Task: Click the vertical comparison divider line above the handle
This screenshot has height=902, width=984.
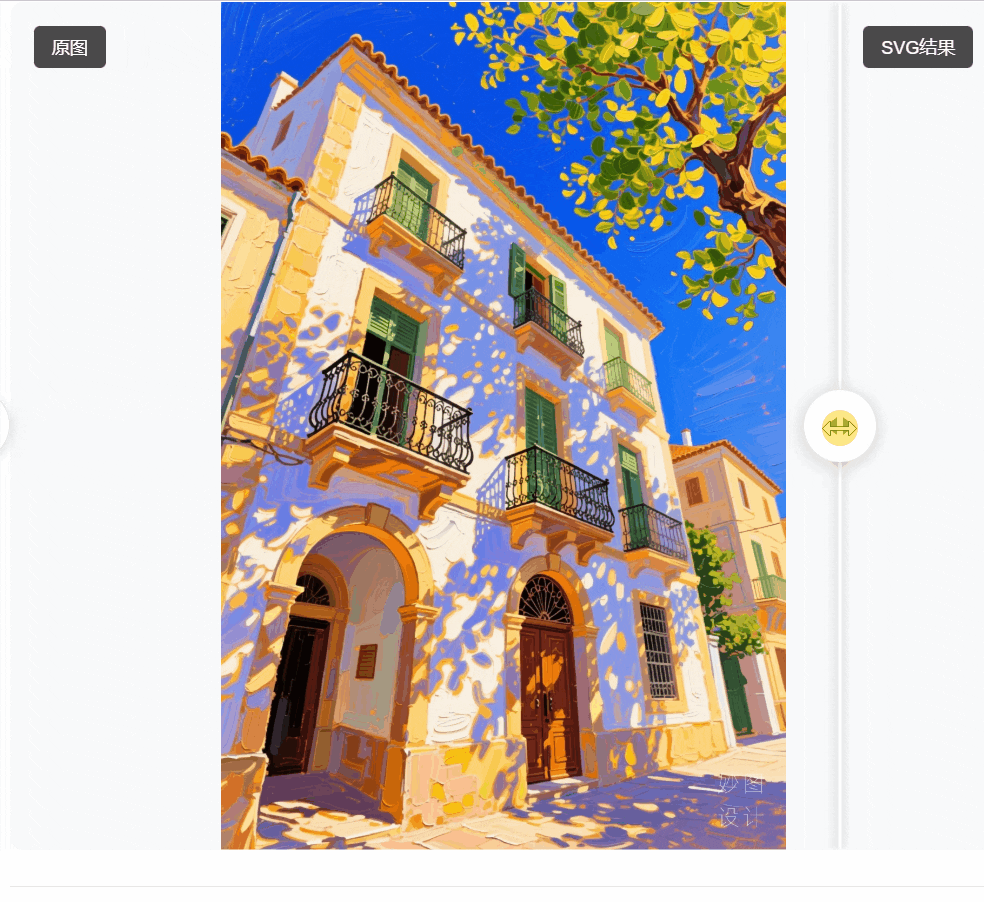Action: pos(839,195)
